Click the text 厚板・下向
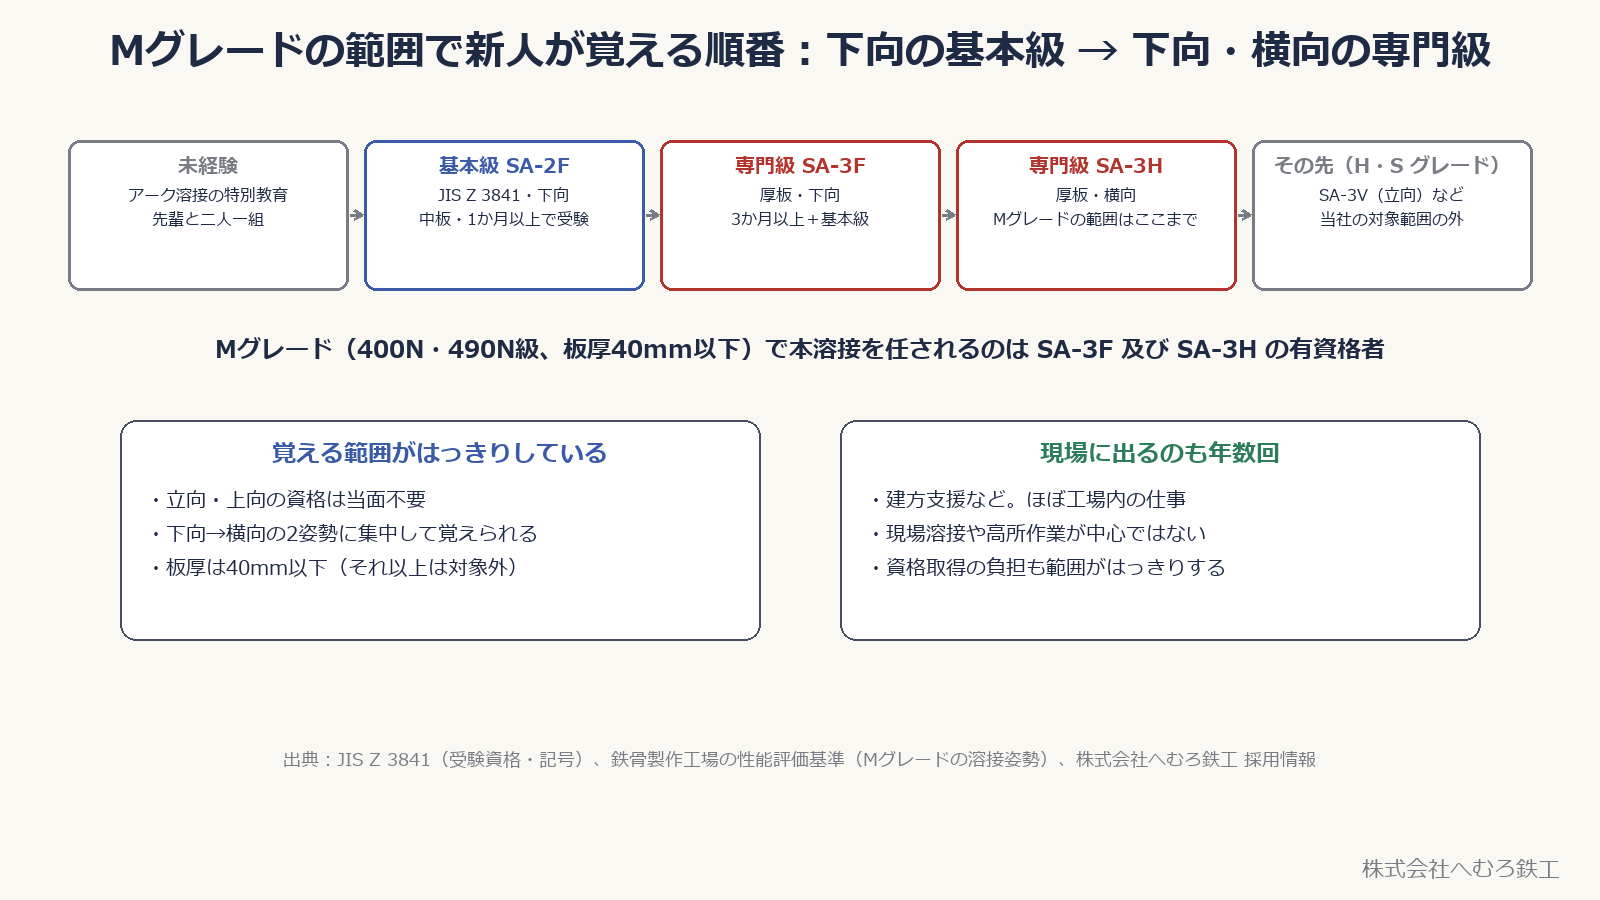1600x900 pixels. pos(800,195)
